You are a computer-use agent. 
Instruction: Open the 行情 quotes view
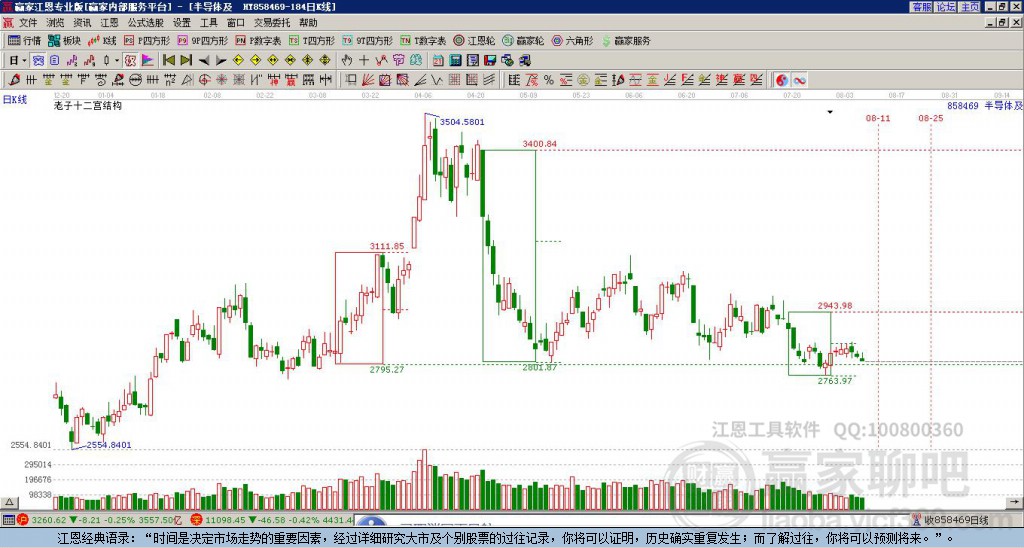point(25,40)
